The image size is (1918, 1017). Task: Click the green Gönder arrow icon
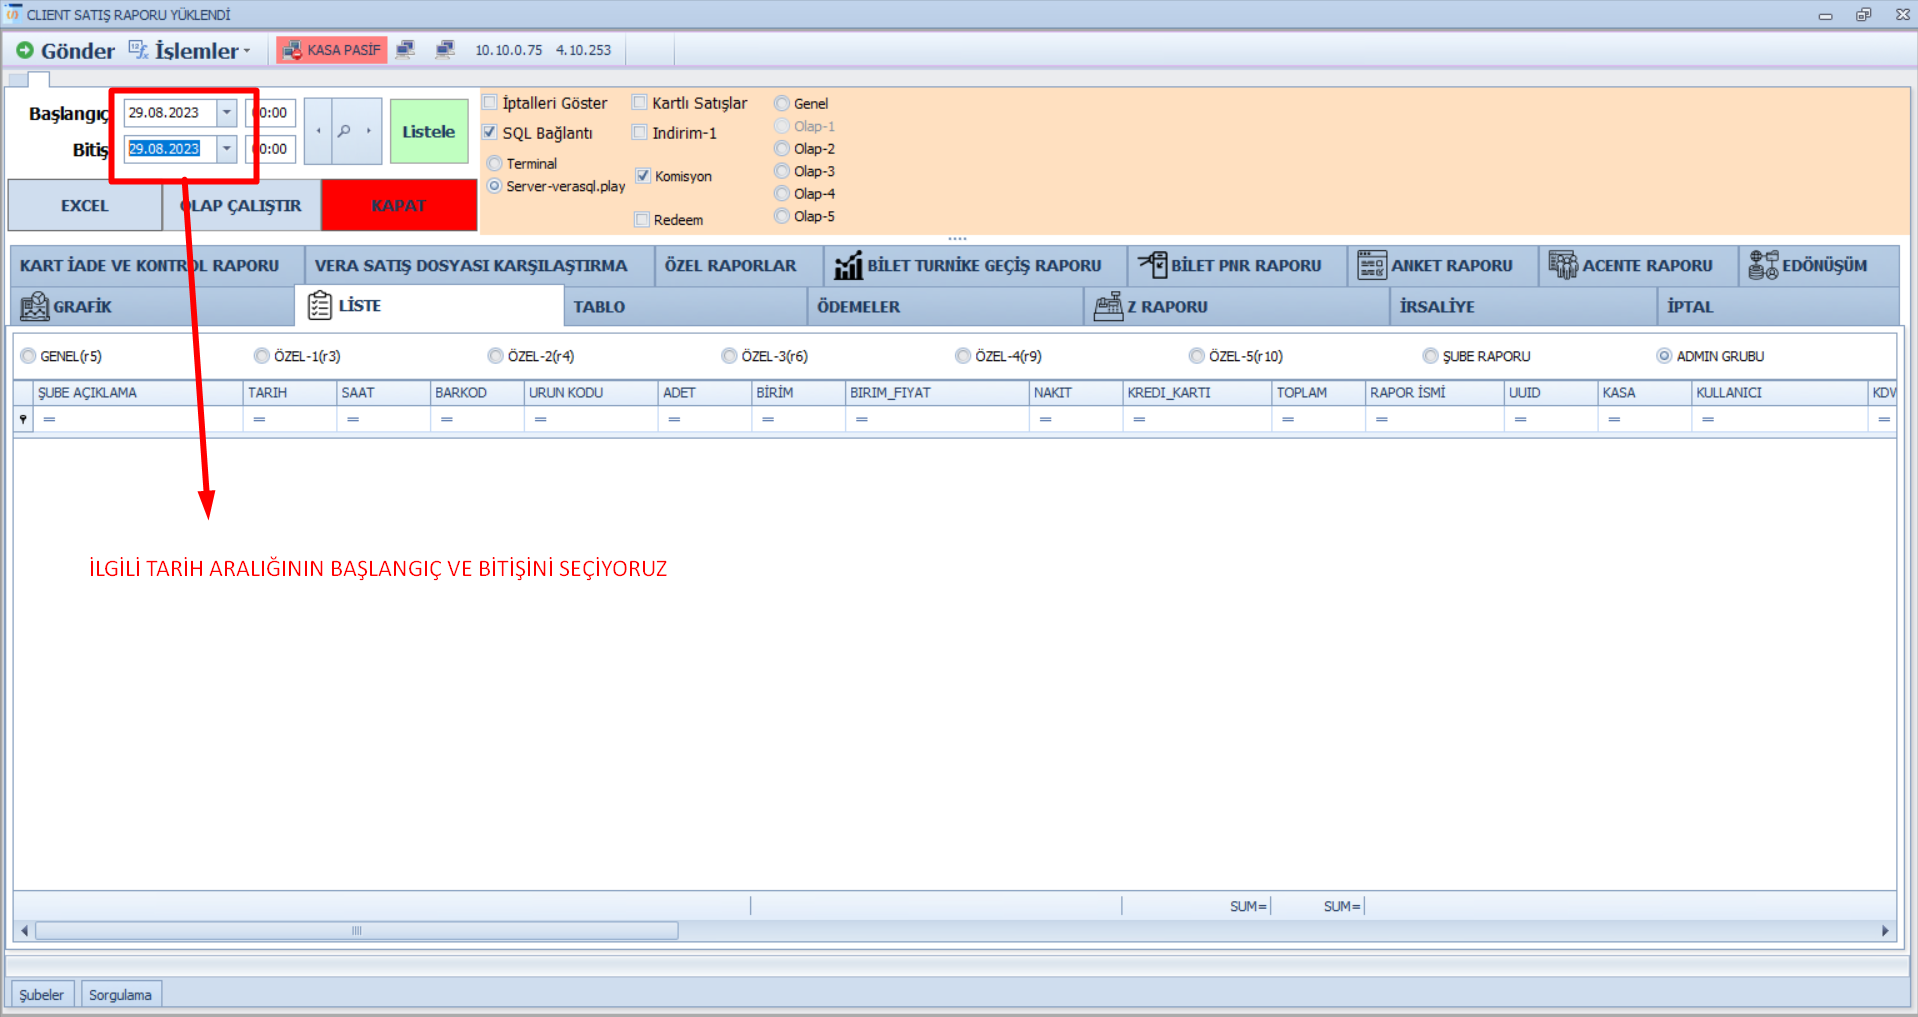pos(24,50)
